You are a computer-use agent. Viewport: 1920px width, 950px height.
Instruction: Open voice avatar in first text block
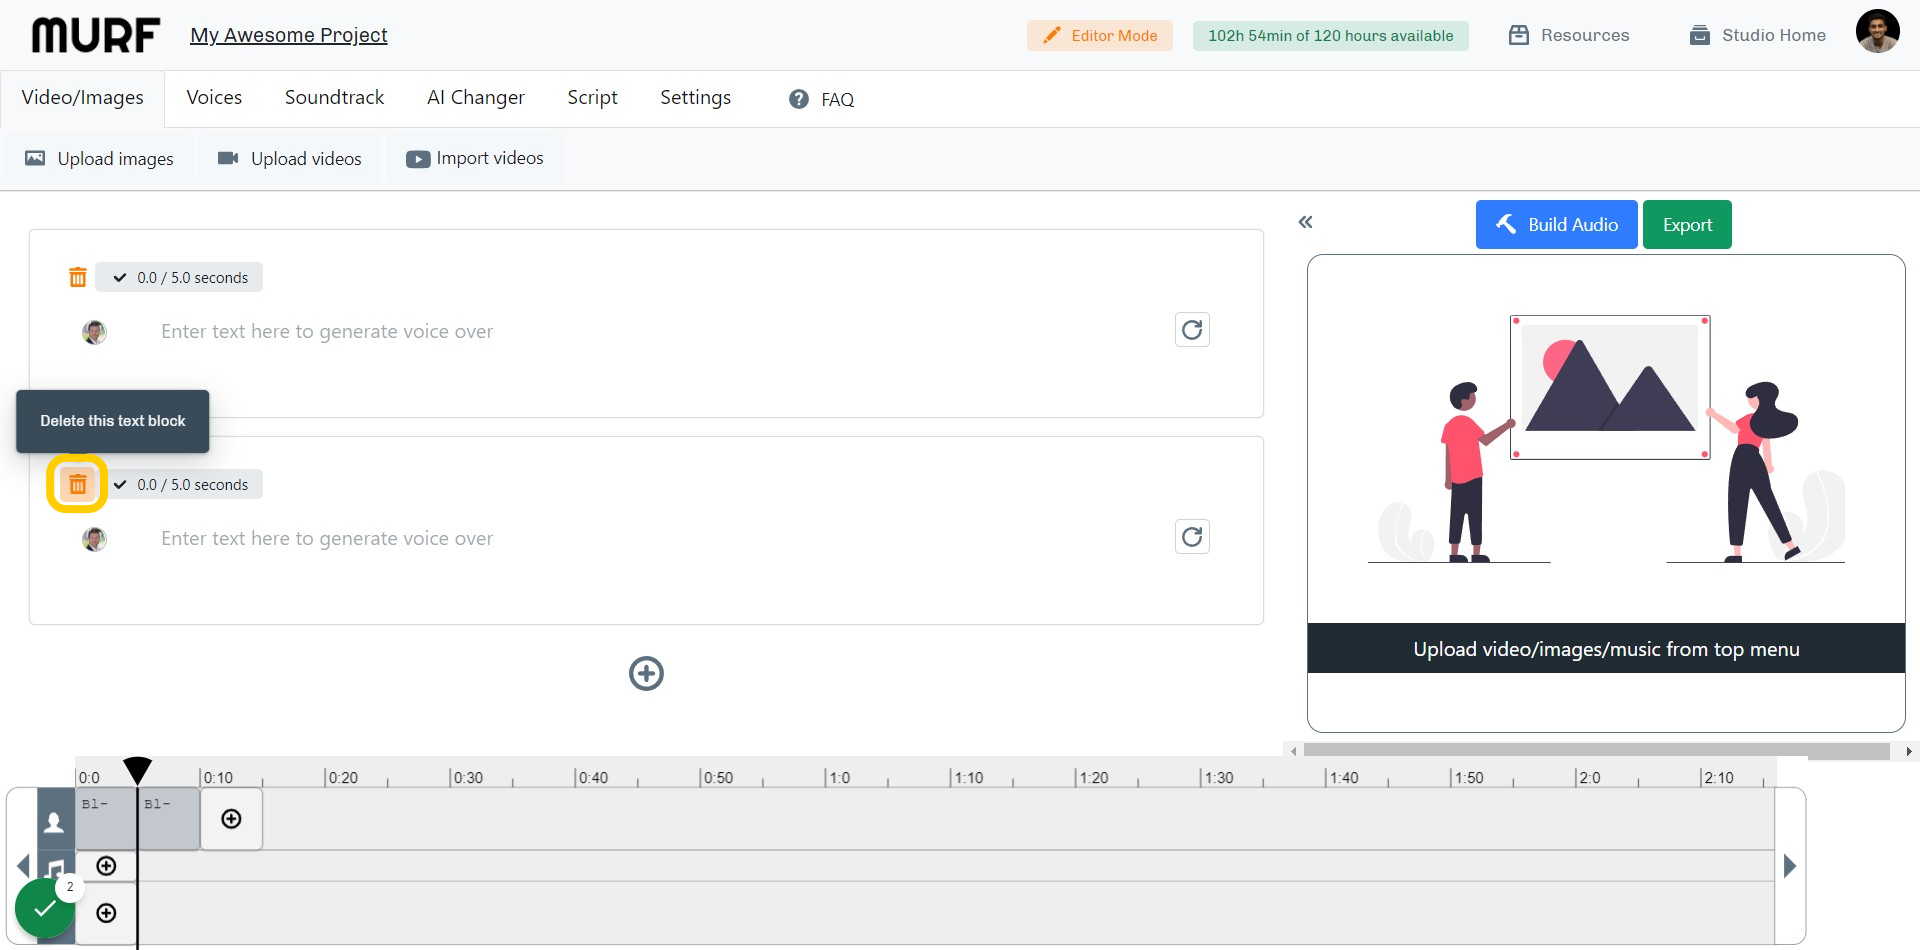[94, 332]
